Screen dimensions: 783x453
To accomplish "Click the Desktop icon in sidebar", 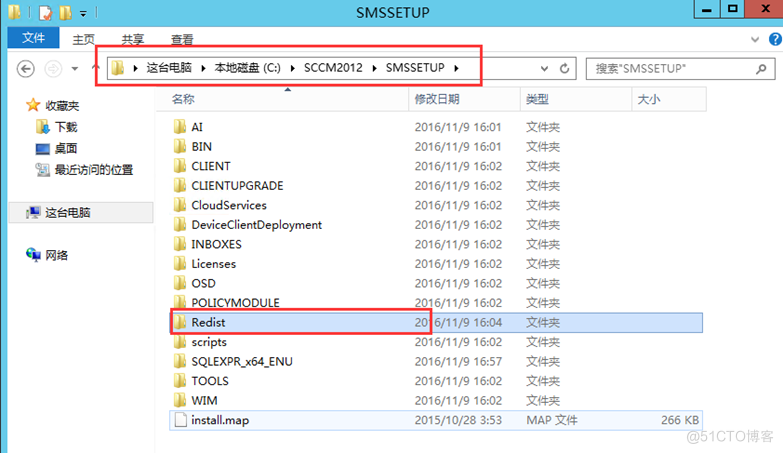I will [x=43, y=148].
